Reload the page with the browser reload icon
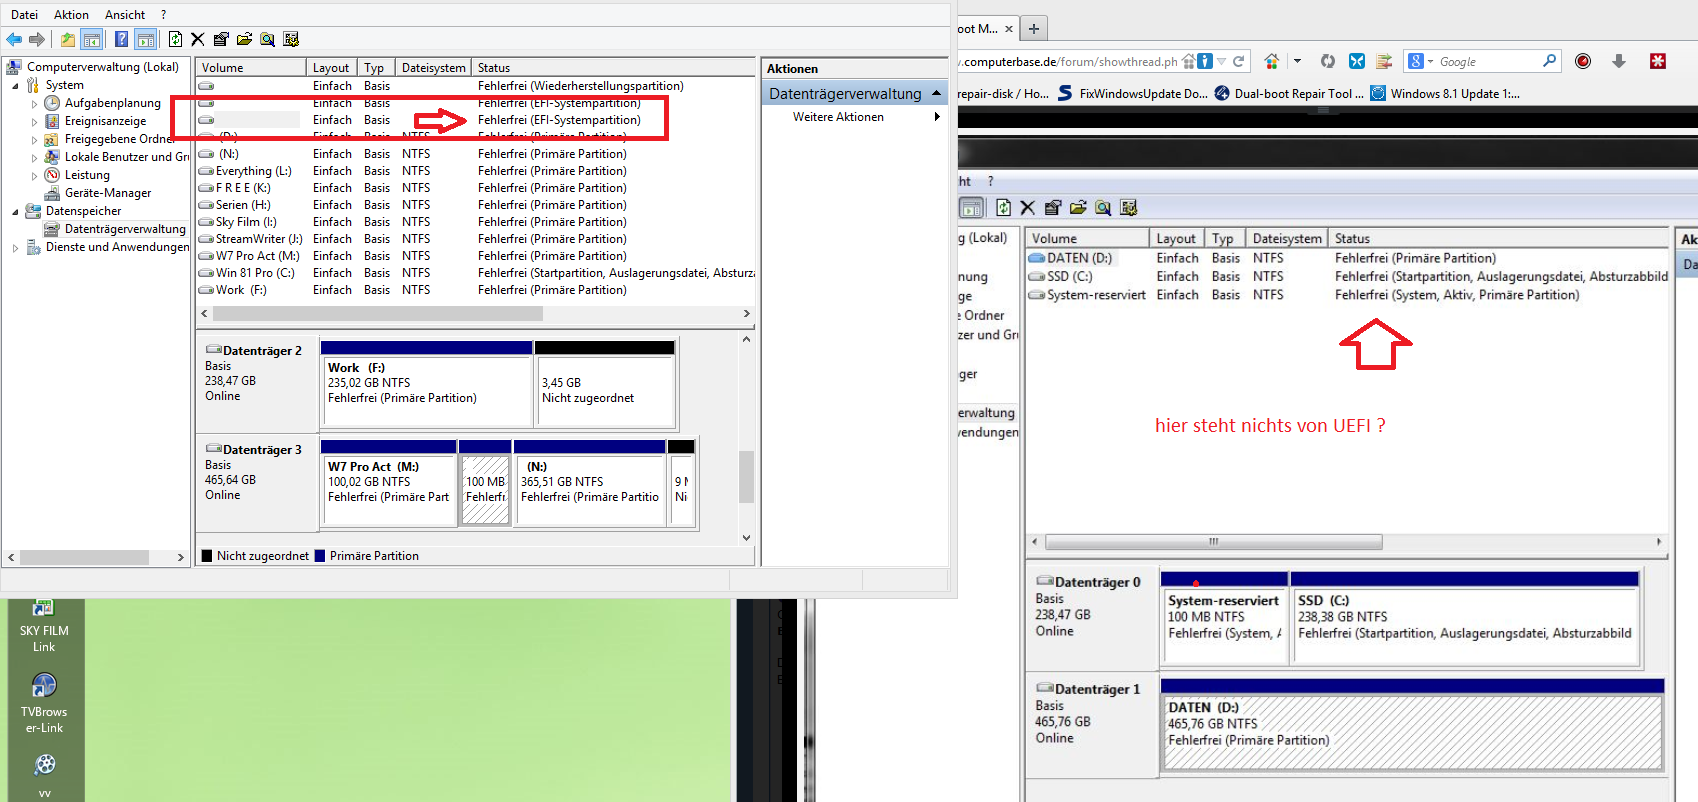This screenshot has width=1698, height=802. 1238,61
